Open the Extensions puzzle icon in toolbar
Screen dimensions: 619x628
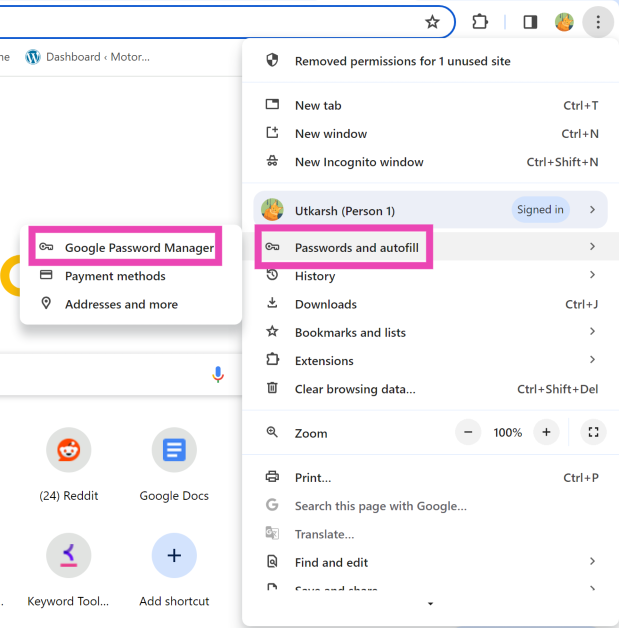point(480,22)
